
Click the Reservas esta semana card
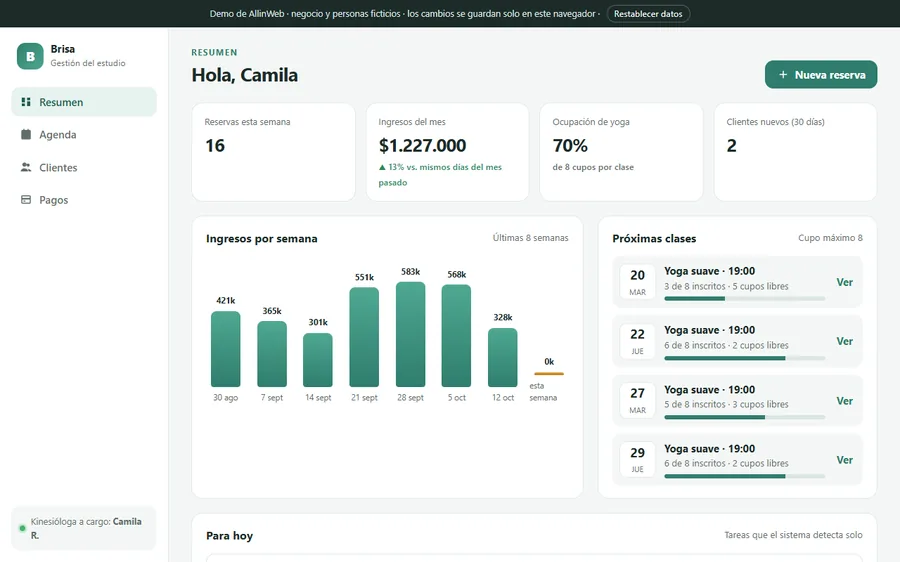coord(274,152)
